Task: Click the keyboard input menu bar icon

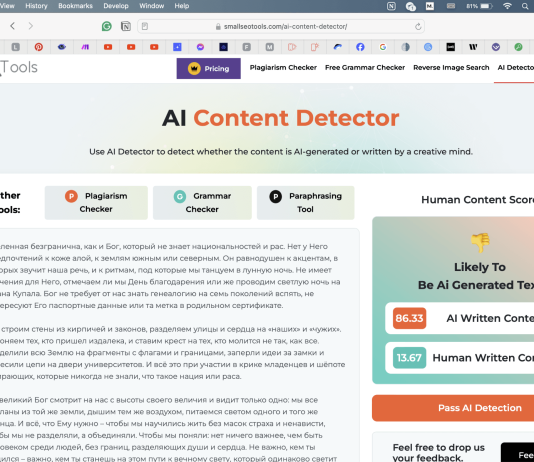Action: [451, 6]
